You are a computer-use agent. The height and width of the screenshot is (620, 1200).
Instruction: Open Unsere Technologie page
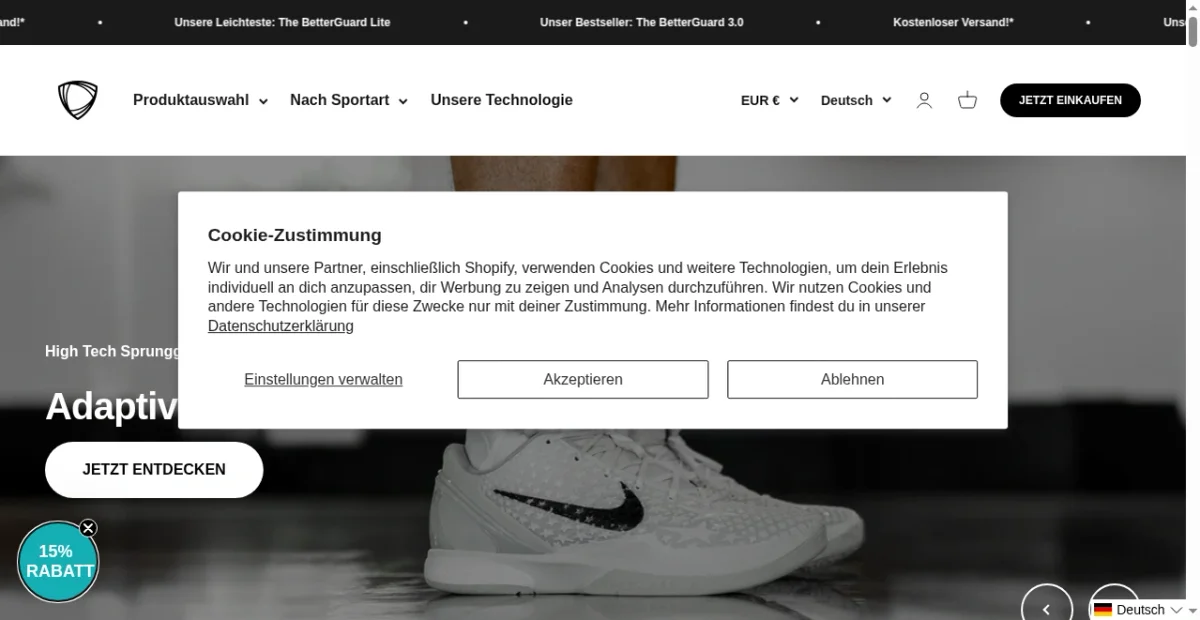tap(502, 100)
